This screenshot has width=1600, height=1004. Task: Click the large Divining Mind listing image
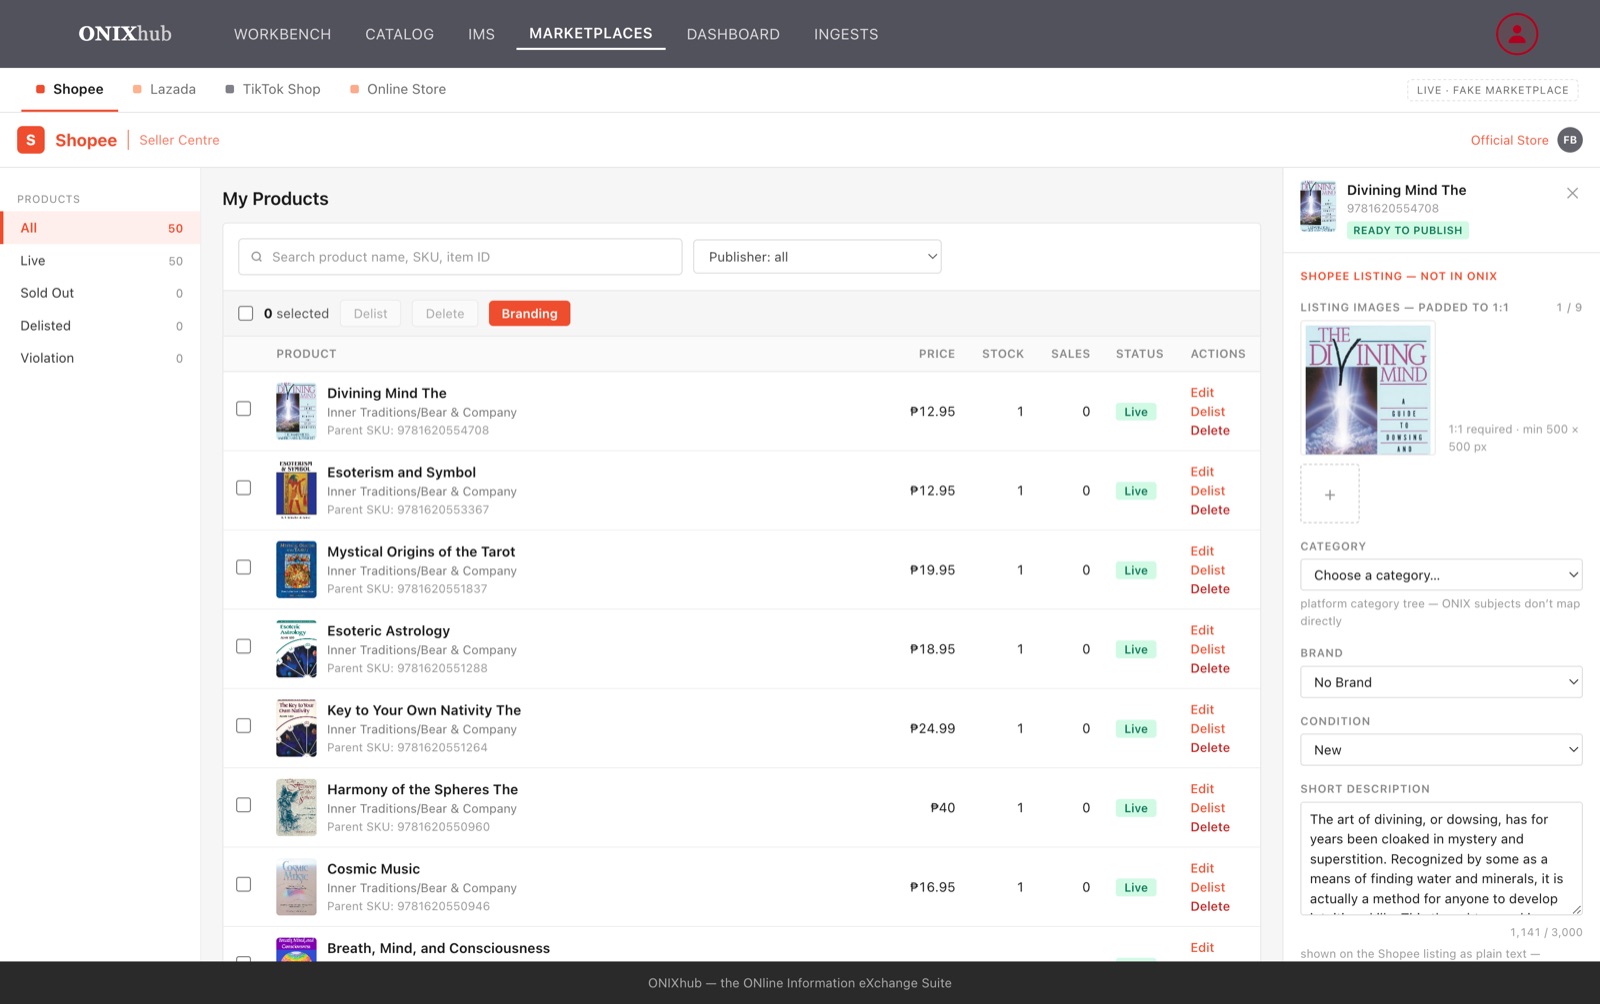(1368, 389)
